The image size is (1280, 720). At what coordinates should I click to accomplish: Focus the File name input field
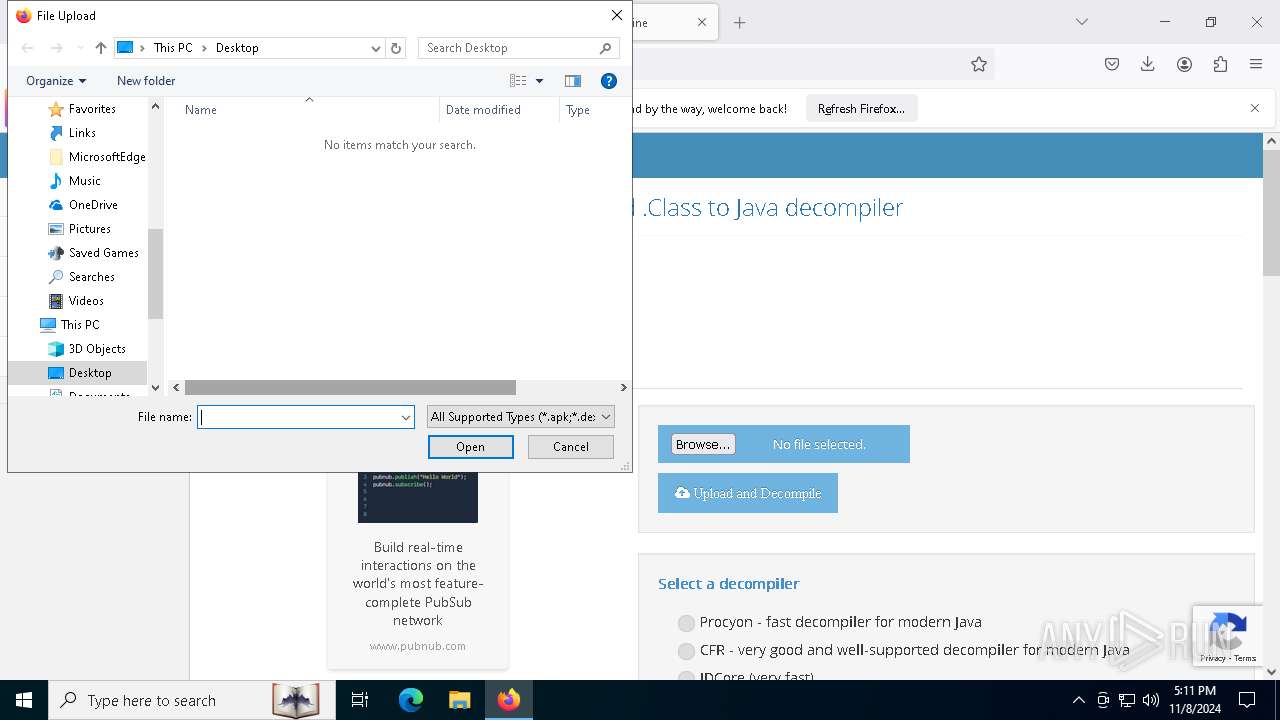[299, 417]
